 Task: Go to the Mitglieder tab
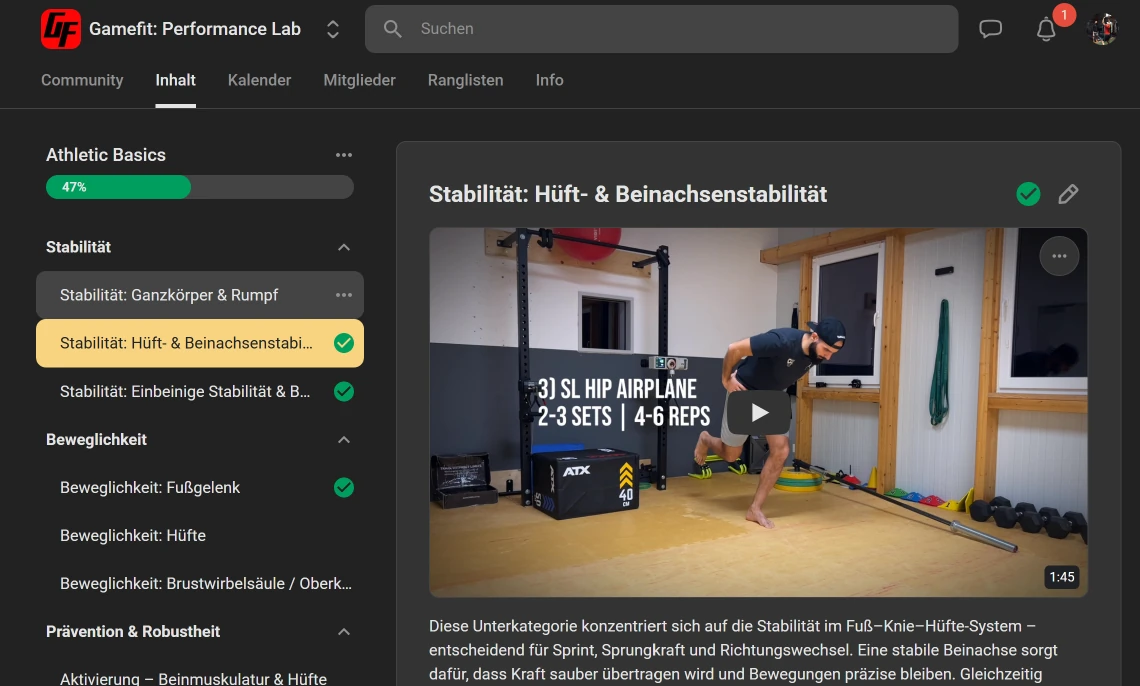(x=359, y=80)
